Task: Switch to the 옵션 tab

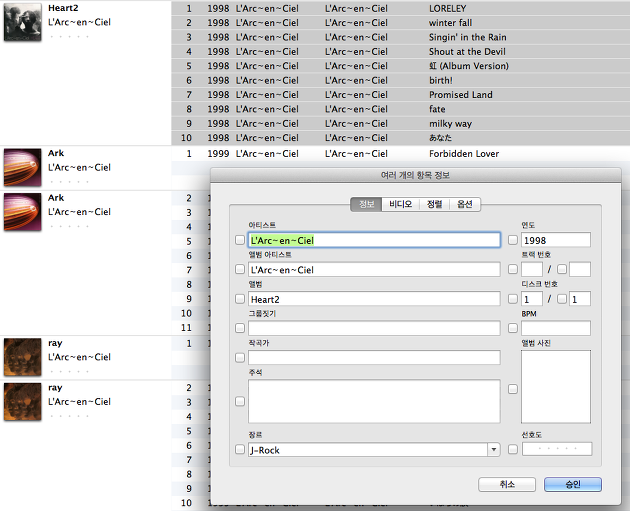Action: 465,204
